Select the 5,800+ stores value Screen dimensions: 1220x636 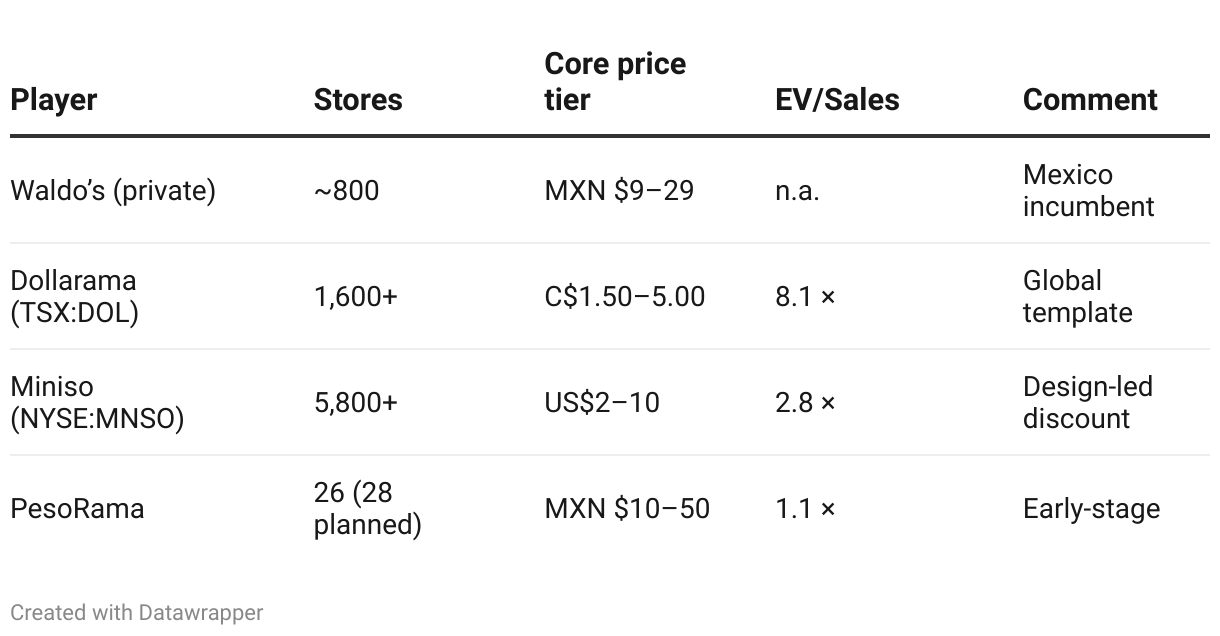click(356, 402)
